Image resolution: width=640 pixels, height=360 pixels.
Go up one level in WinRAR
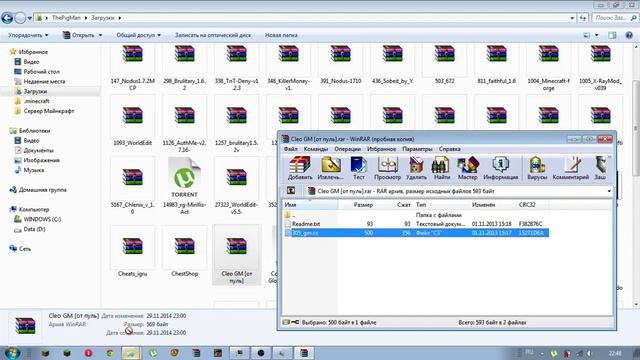(291, 191)
